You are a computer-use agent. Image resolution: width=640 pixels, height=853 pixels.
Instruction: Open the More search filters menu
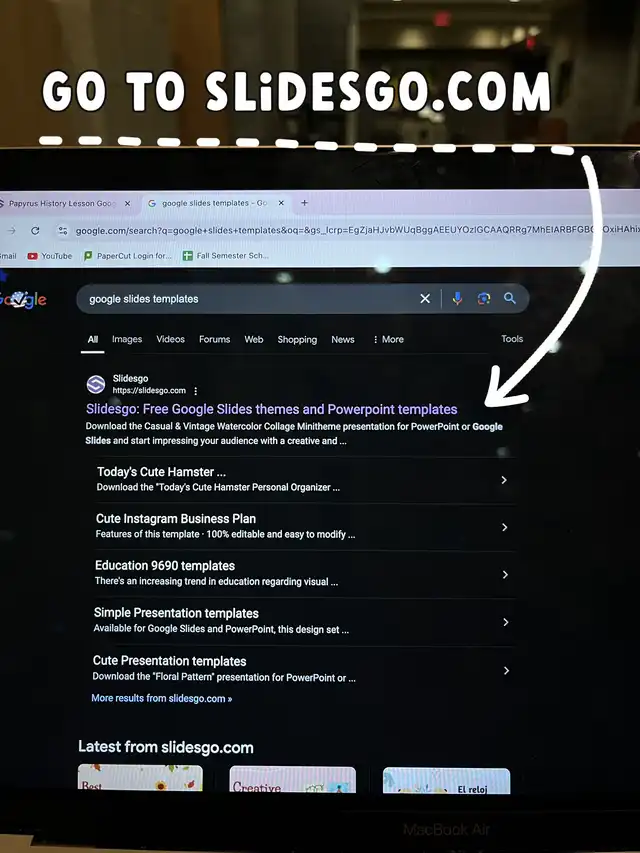click(x=388, y=339)
